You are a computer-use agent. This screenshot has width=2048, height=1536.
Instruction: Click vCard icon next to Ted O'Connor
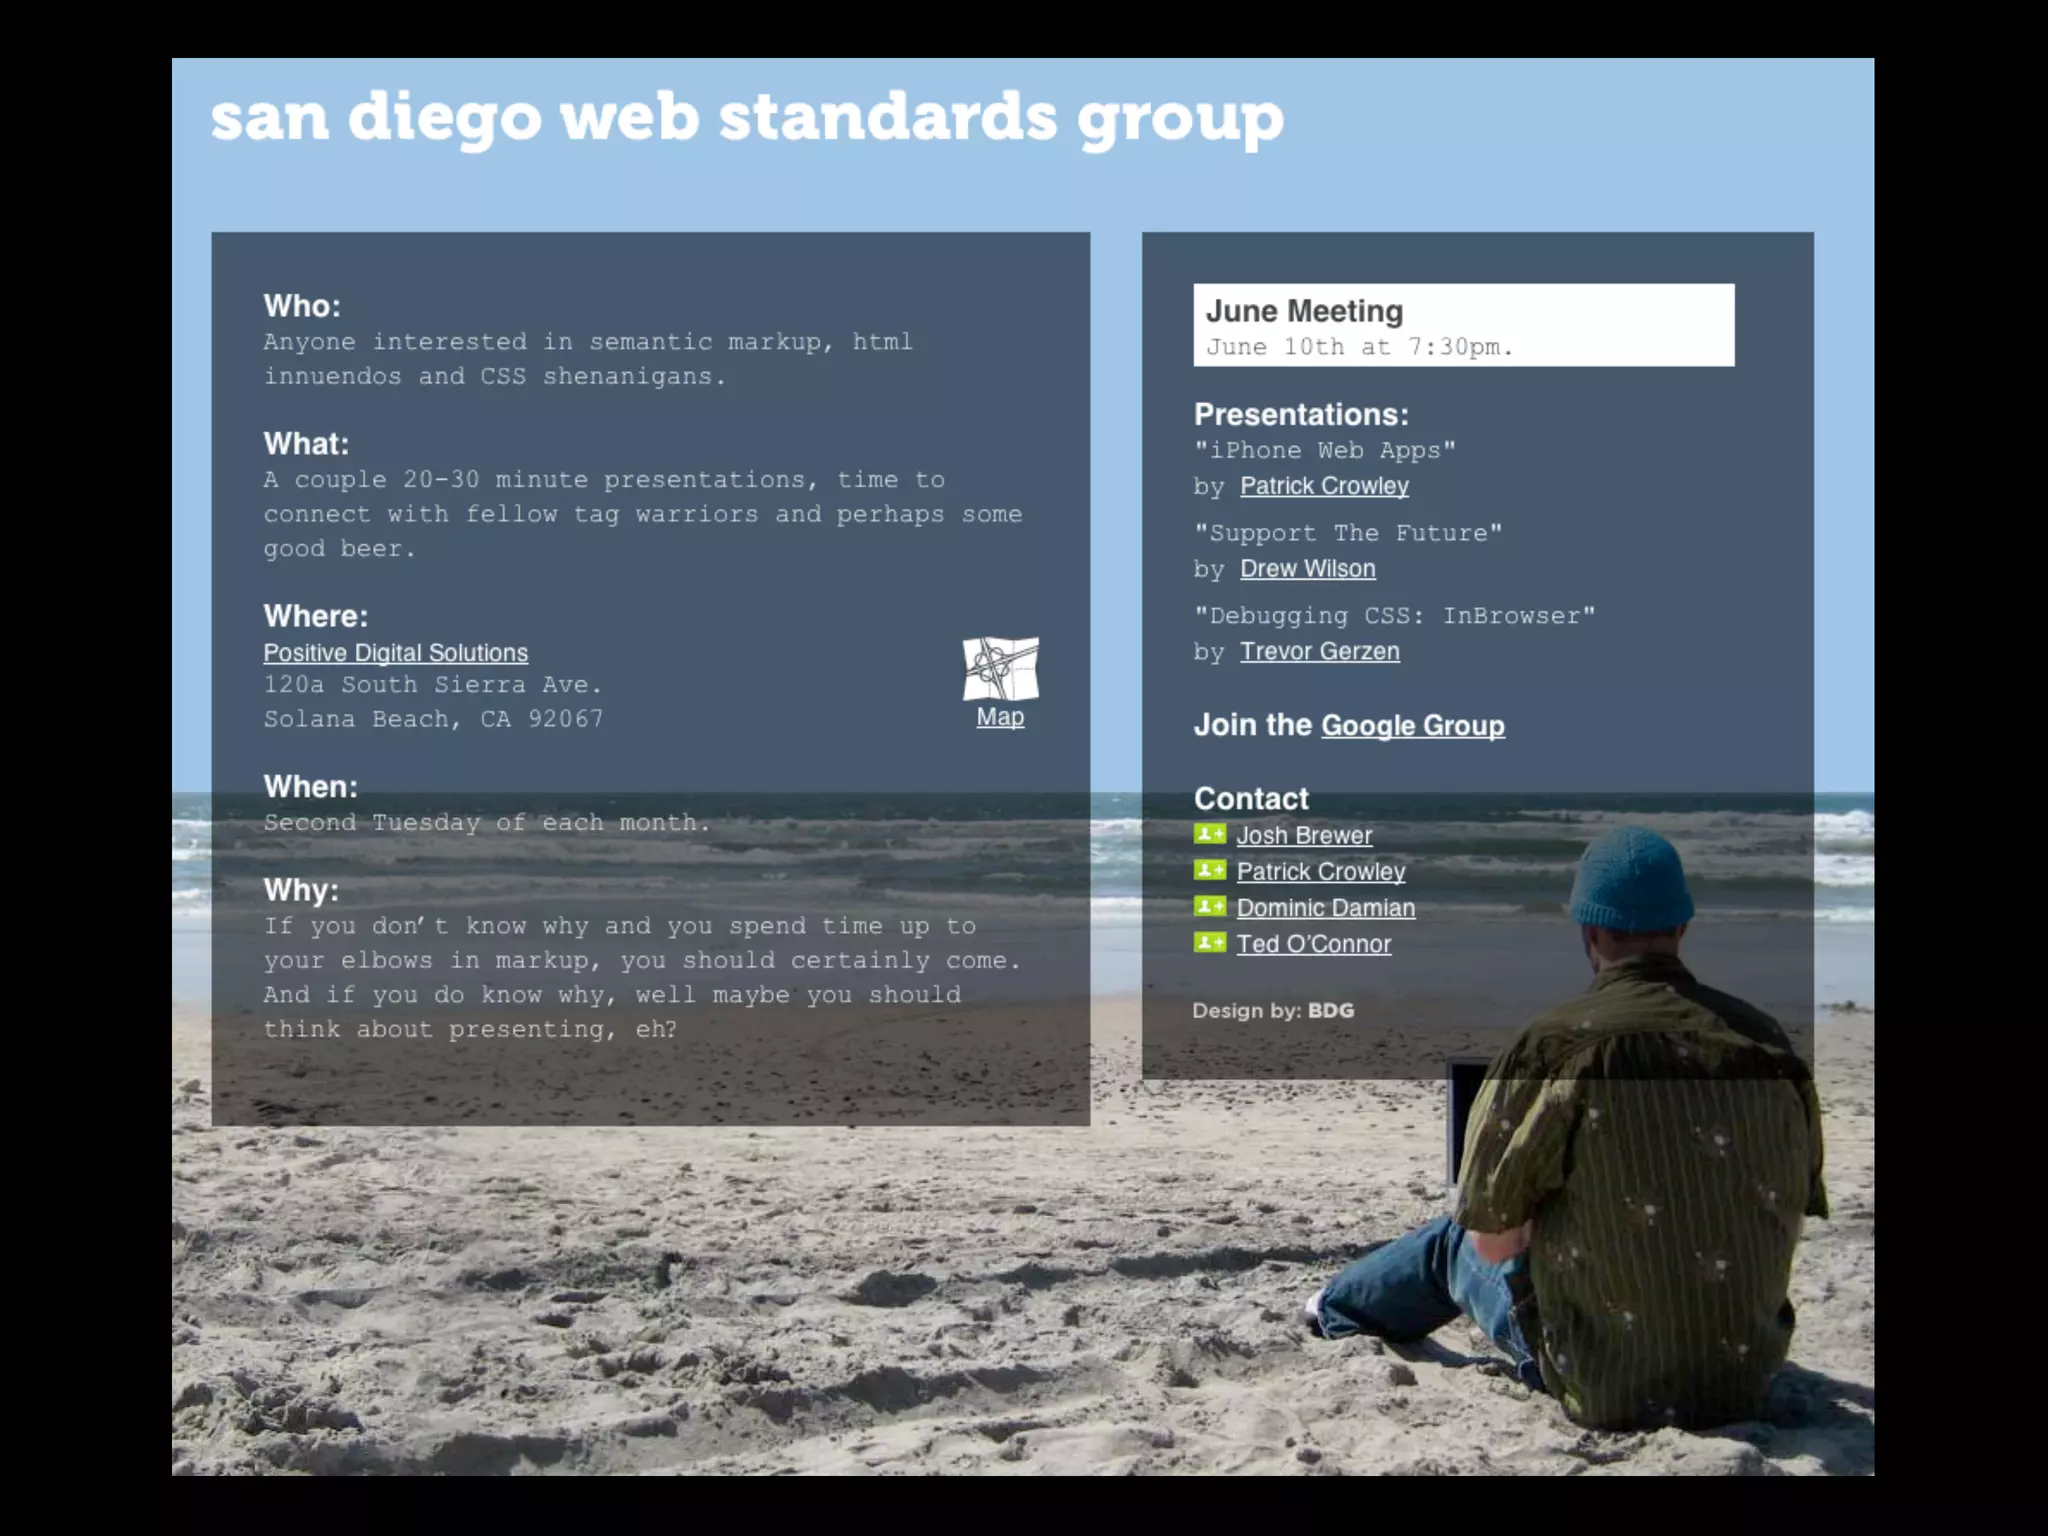[1209, 942]
